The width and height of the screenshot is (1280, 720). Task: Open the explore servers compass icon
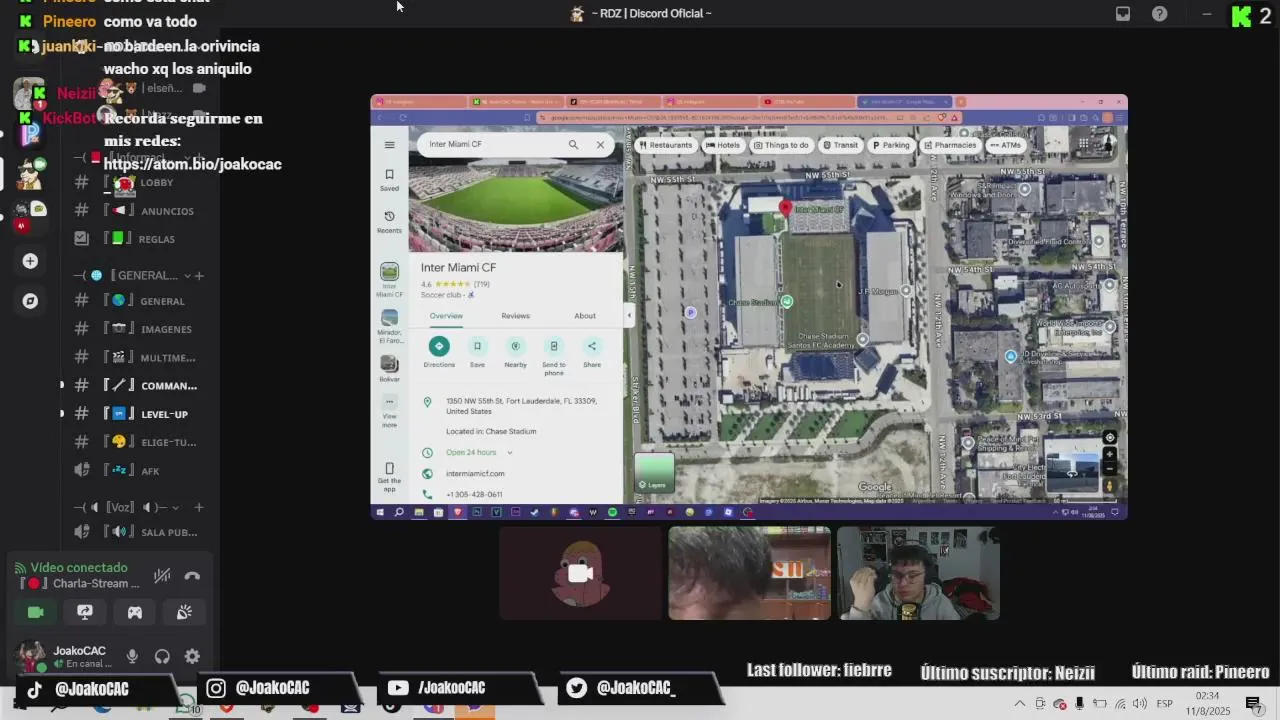30,300
